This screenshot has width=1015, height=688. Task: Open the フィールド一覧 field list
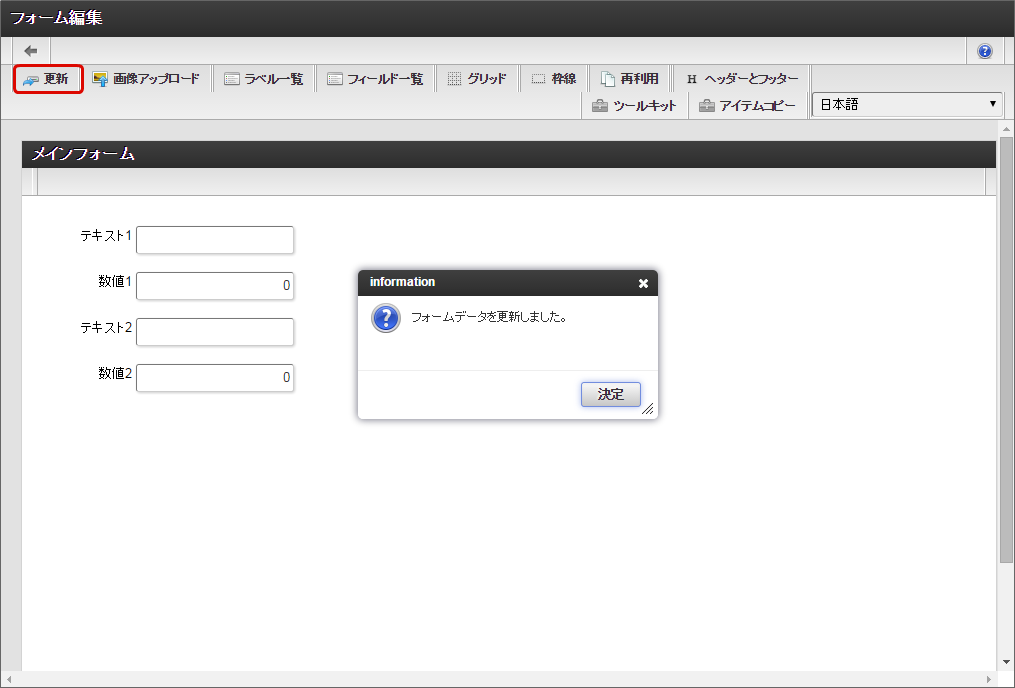pyautogui.click(x=375, y=79)
